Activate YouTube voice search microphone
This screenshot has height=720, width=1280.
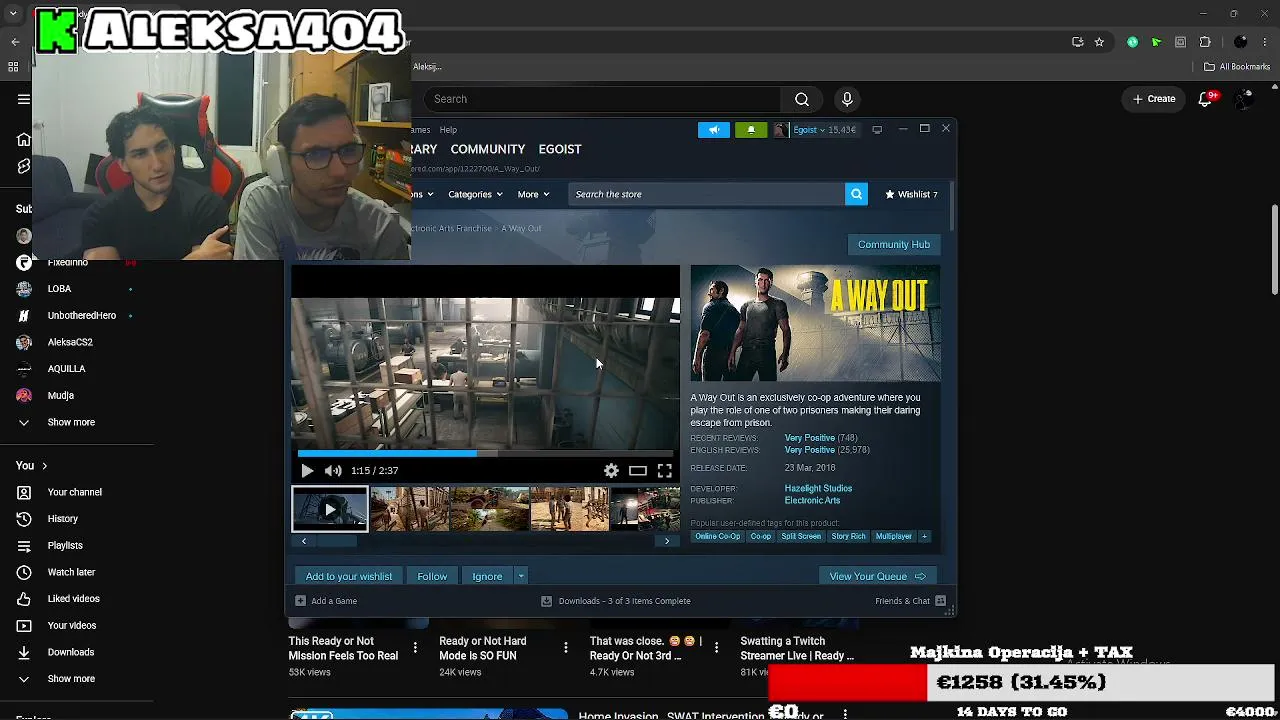coord(847,99)
